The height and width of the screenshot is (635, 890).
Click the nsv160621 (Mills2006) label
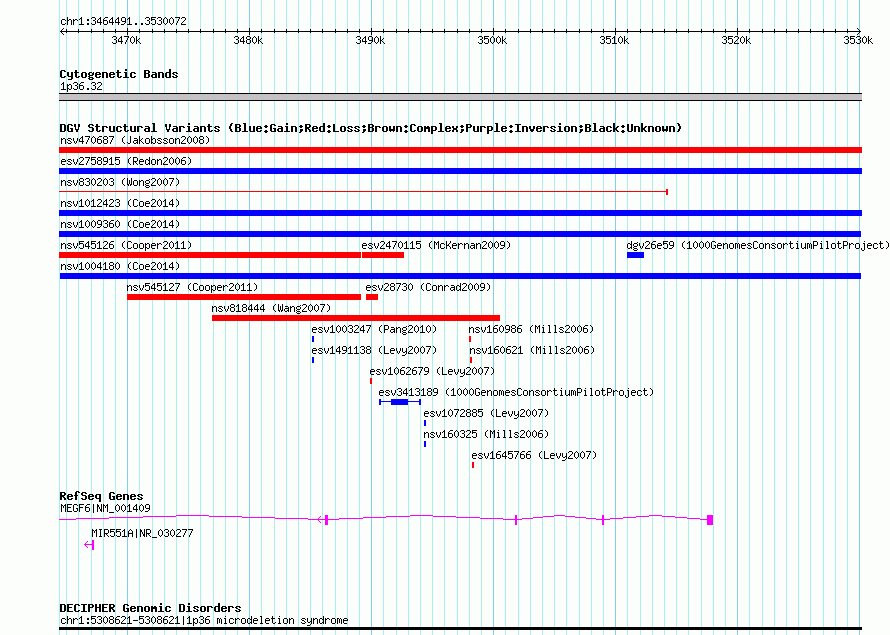click(532, 350)
